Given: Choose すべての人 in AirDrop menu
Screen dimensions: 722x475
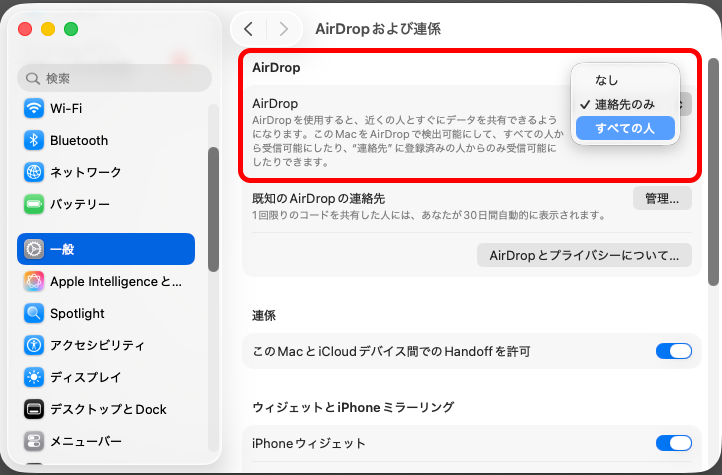Looking at the screenshot, I should point(625,128).
